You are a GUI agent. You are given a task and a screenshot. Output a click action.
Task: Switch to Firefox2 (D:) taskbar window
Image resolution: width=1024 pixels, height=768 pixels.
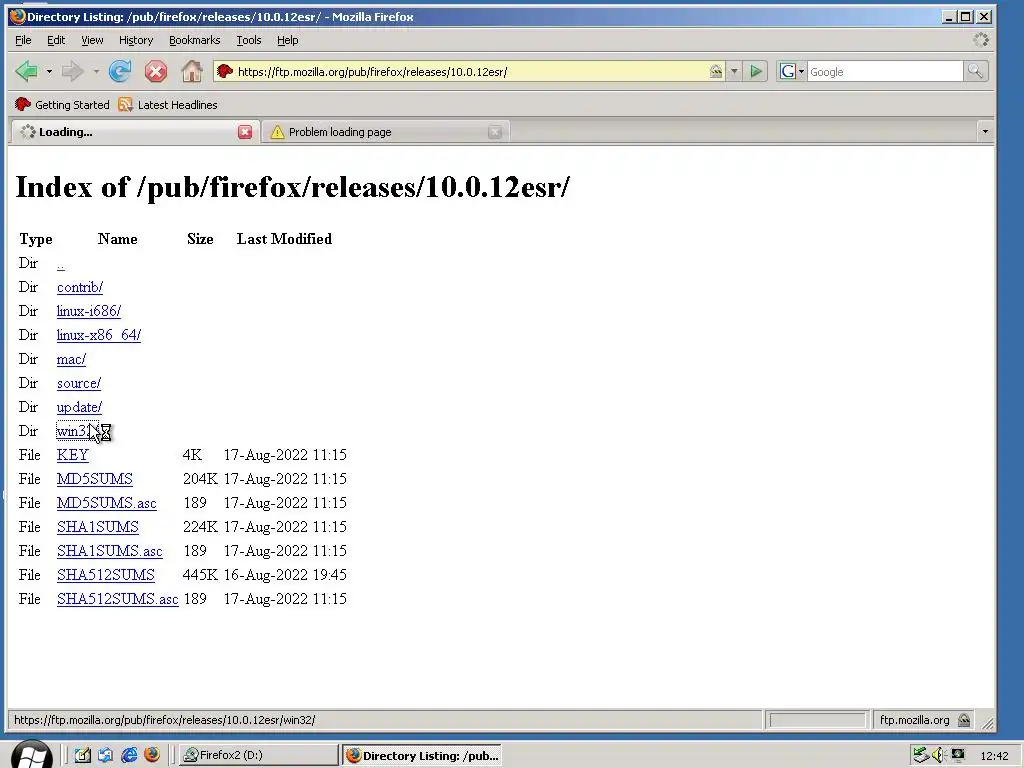pos(258,756)
